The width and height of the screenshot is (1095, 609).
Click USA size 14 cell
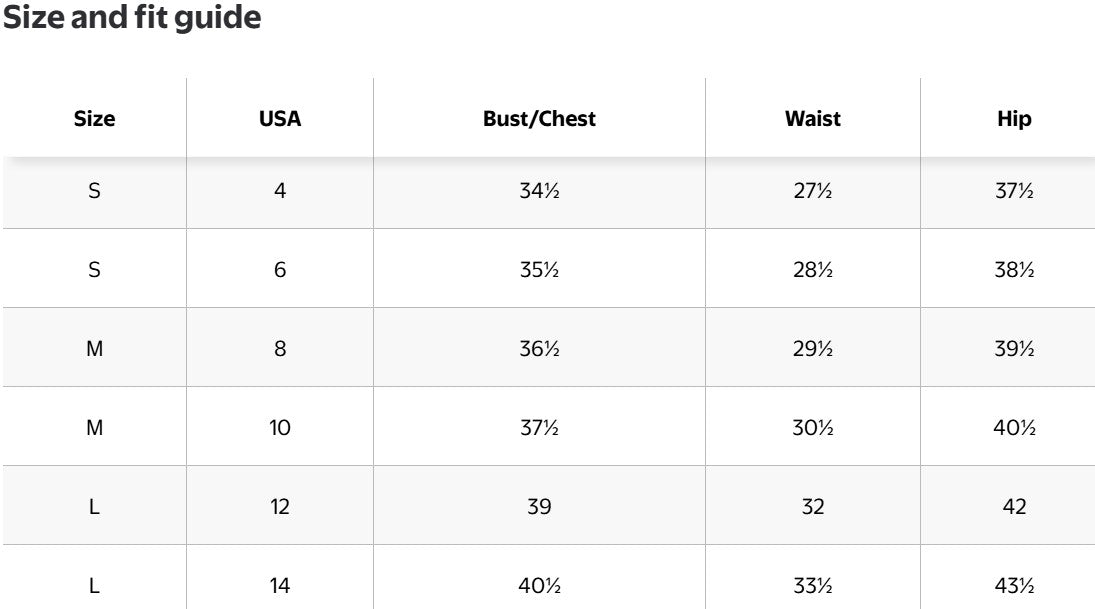click(x=280, y=586)
